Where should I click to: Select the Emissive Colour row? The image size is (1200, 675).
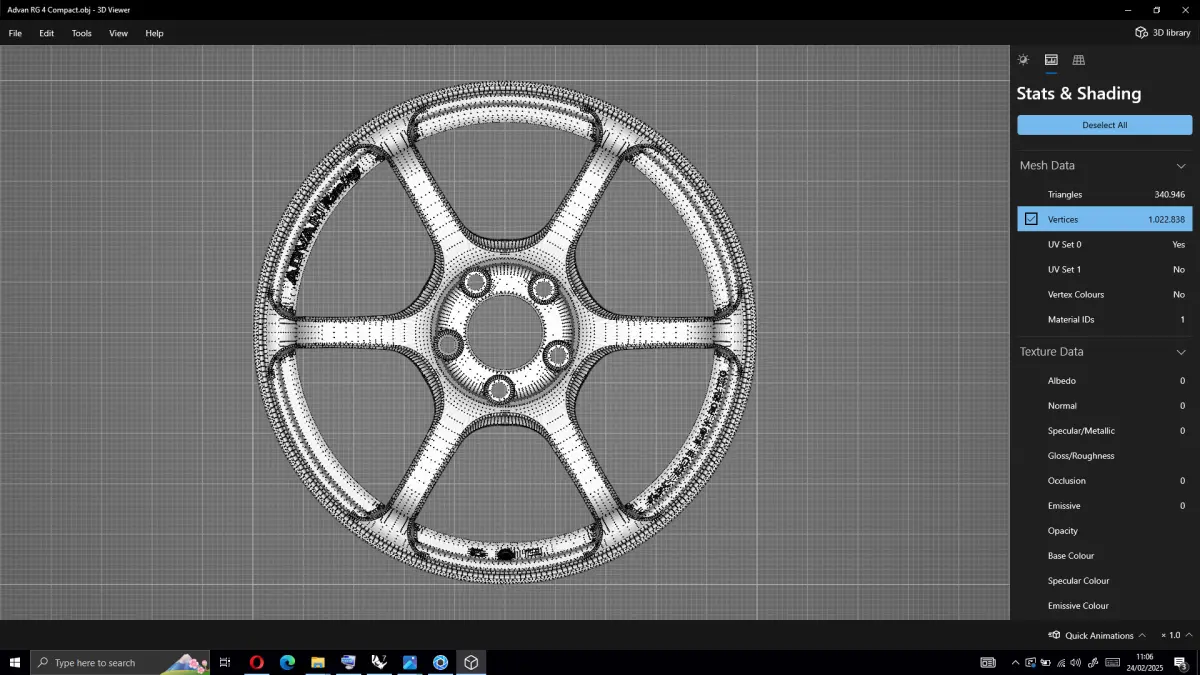click(1105, 605)
